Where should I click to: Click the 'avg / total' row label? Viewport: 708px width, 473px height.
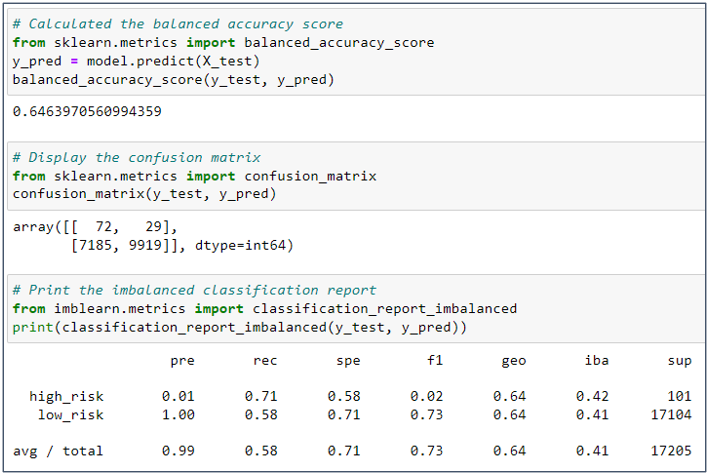click(58, 451)
